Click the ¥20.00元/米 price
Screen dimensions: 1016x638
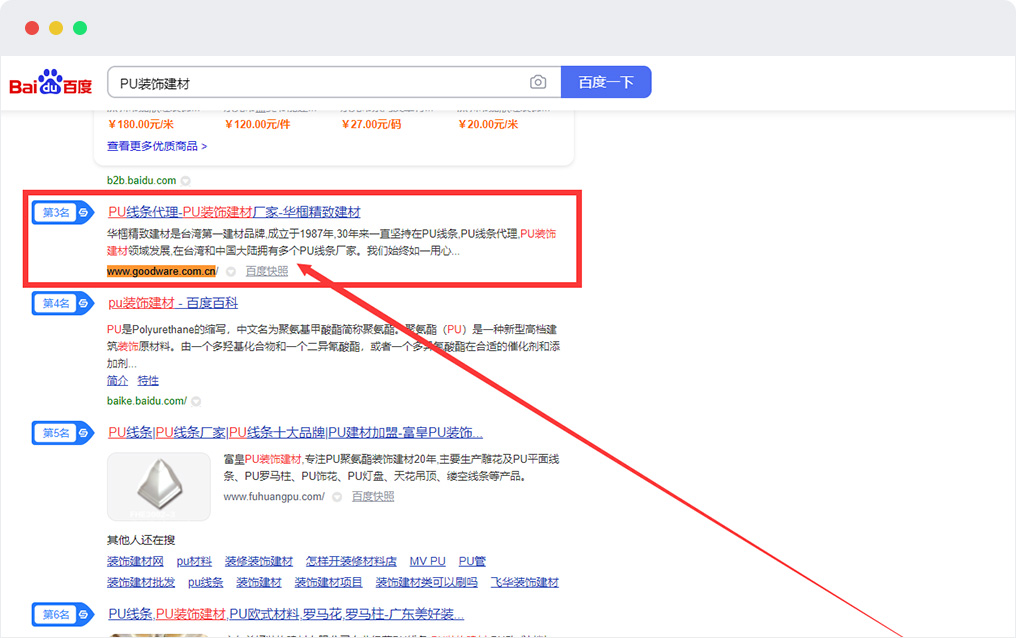pyautogui.click(x=488, y=124)
